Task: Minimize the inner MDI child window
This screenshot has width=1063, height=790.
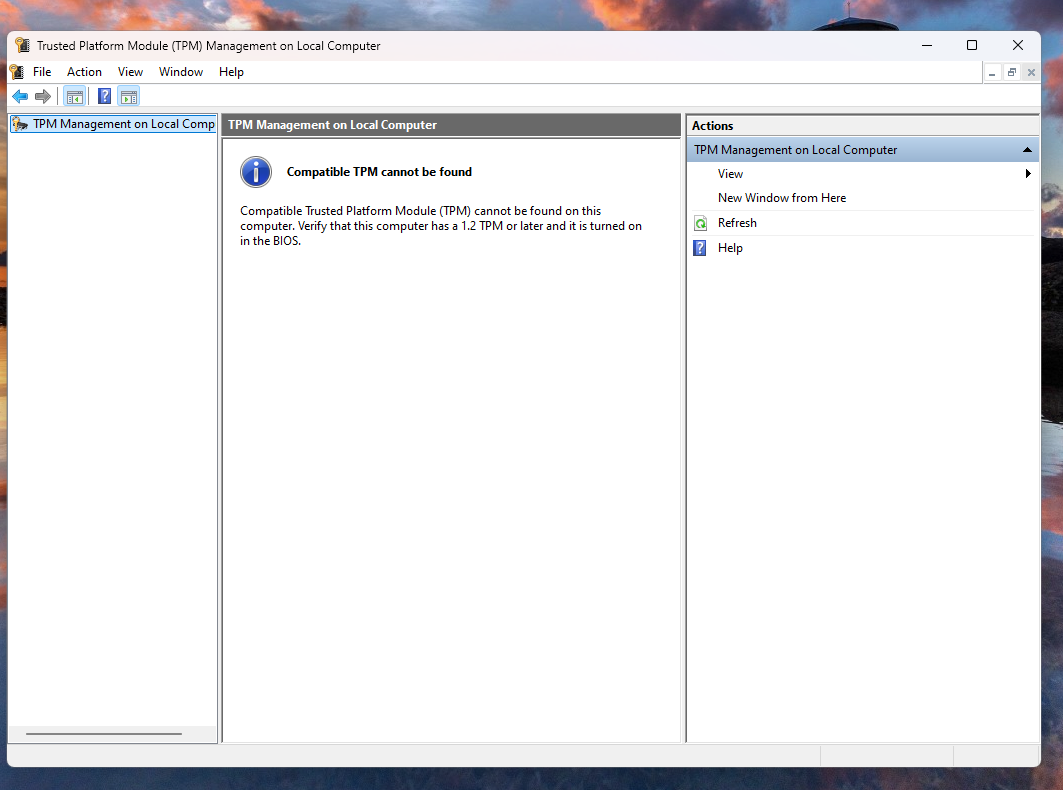Action: [x=992, y=73]
